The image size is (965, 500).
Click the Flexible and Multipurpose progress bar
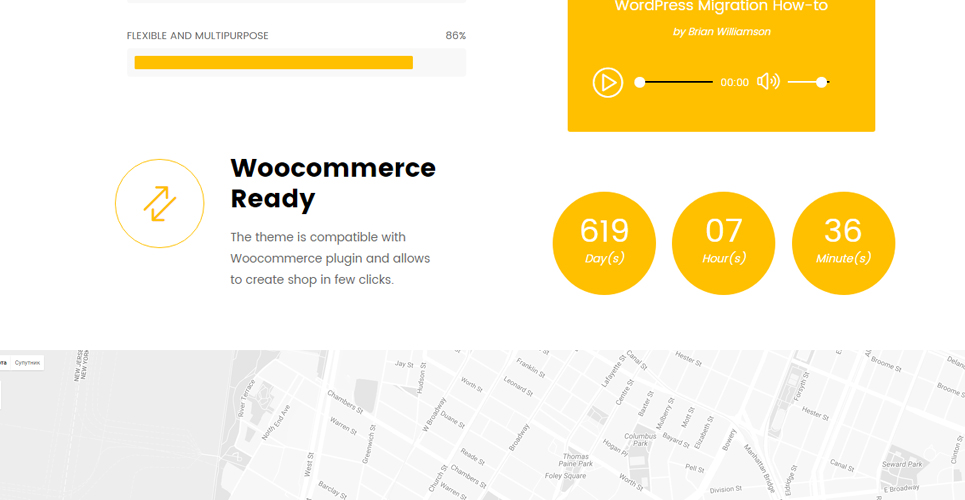[297, 63]
